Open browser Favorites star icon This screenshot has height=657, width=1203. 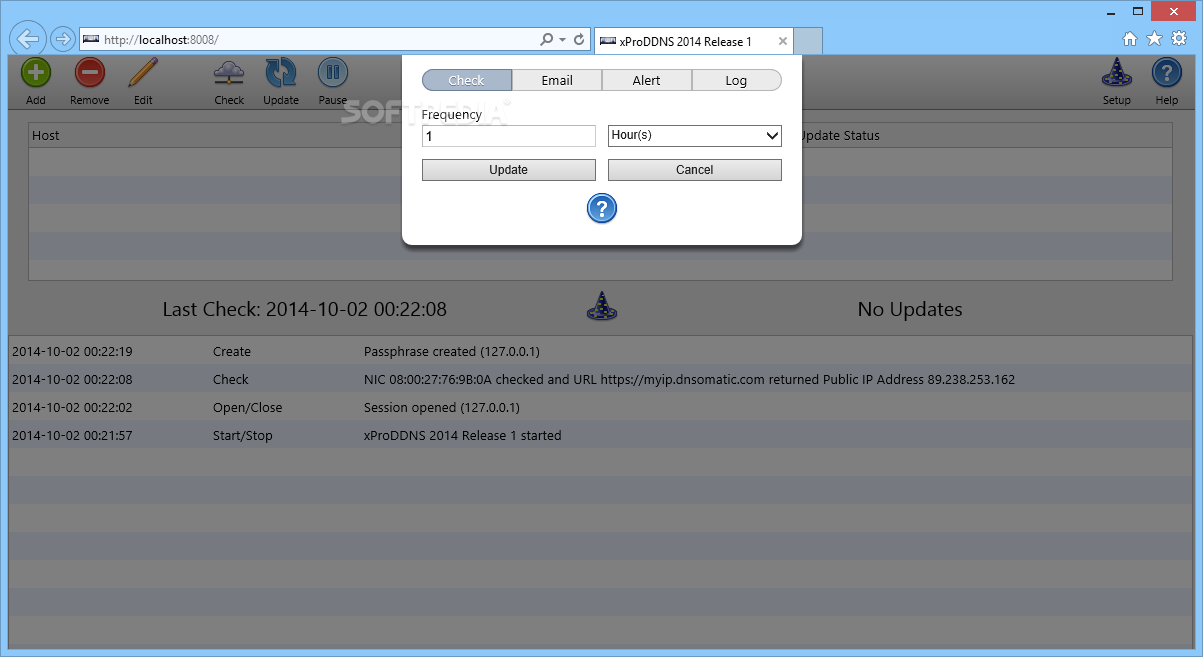1155,39
